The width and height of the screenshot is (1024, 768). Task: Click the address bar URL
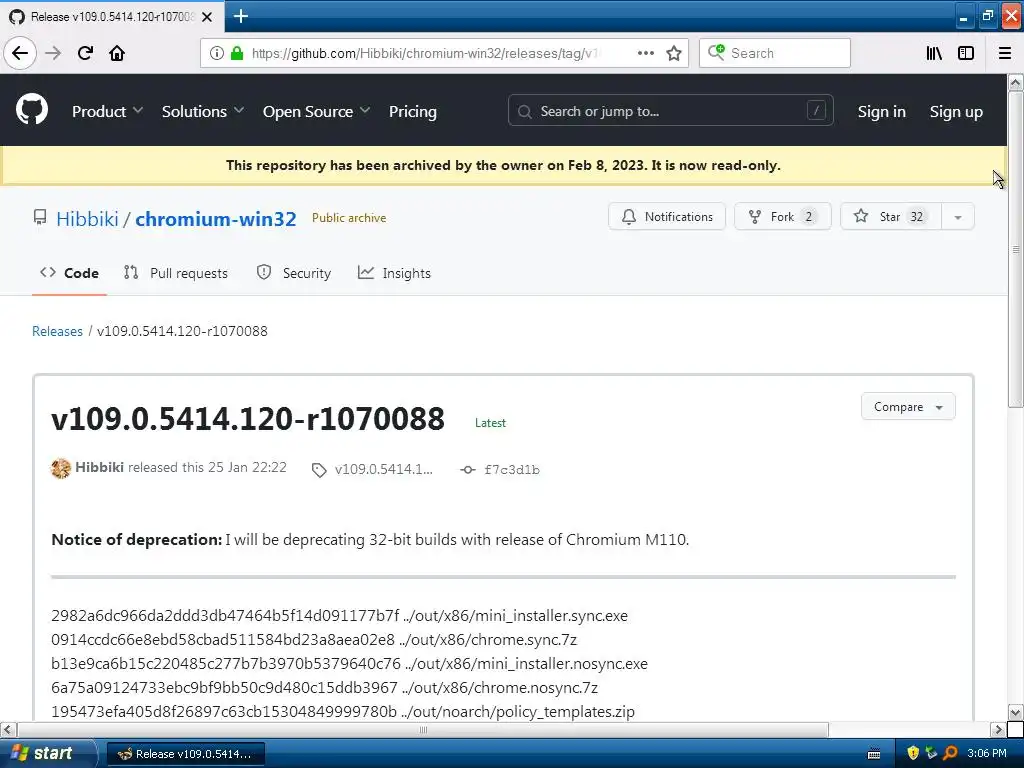424,54
